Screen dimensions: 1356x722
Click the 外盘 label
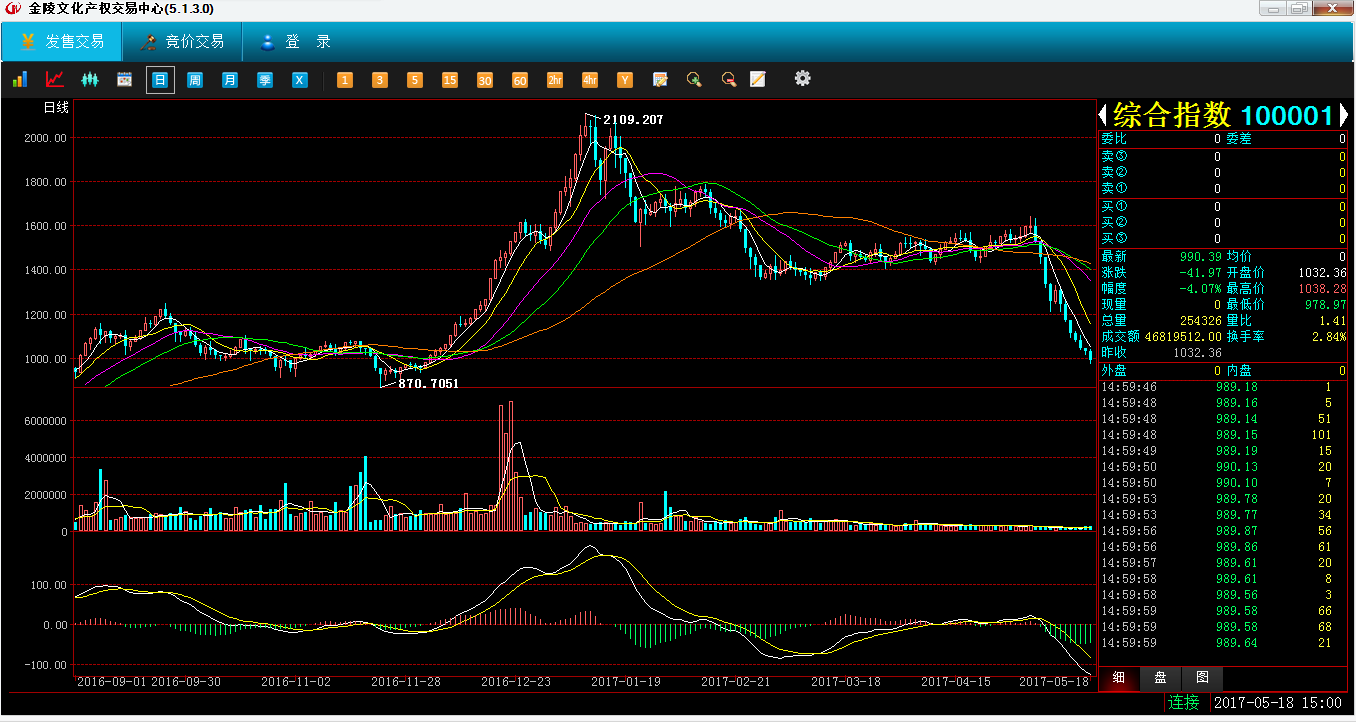coord(1114,371)
